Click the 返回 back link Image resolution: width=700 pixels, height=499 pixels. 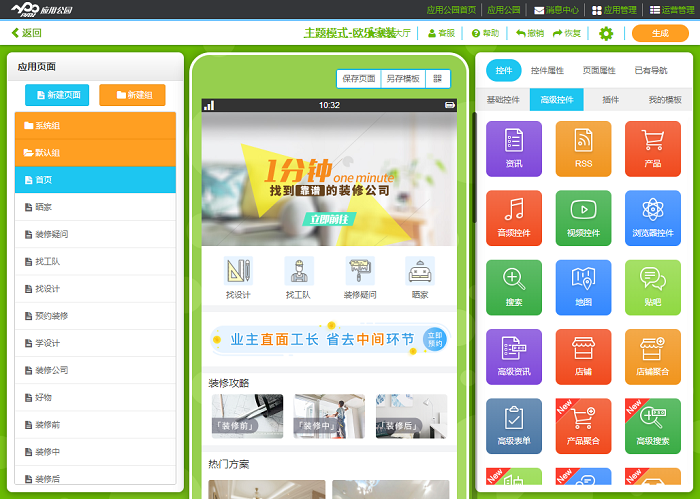click(x=26, y=33)
